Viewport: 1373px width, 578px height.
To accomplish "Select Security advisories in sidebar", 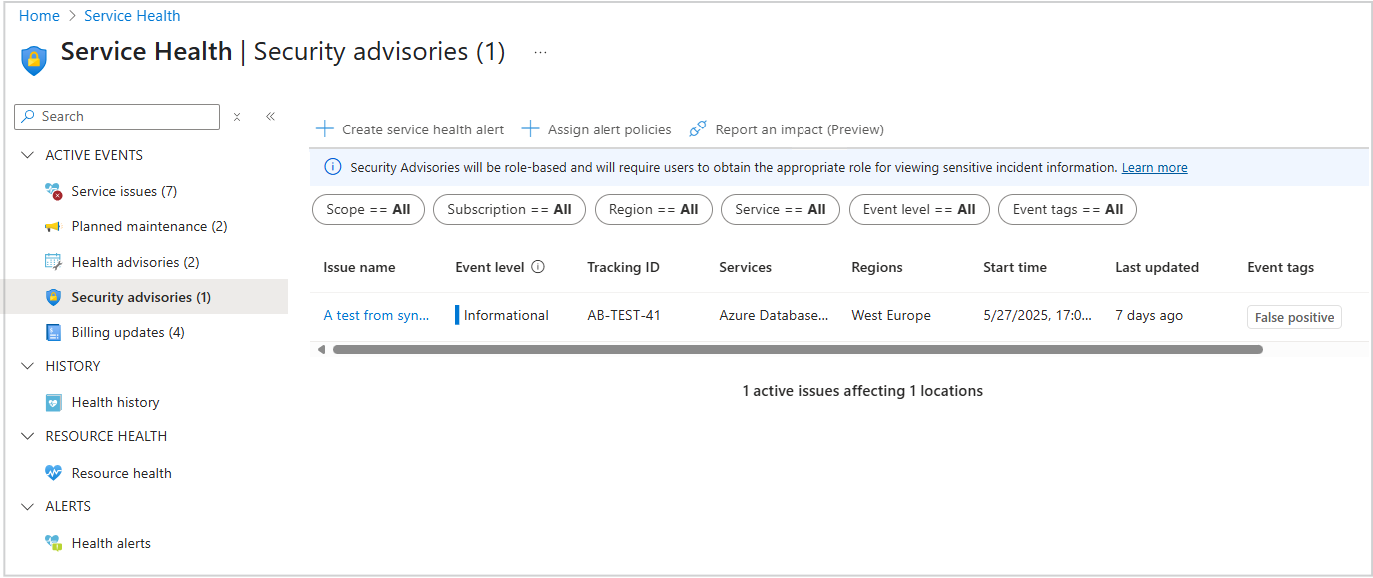I will 141,297.
